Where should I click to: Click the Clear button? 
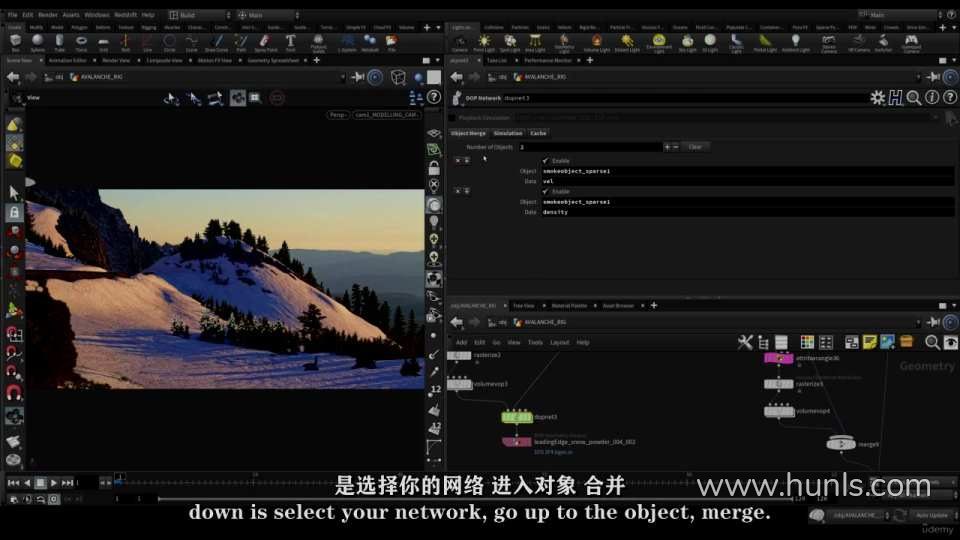[x=695, y=147]
